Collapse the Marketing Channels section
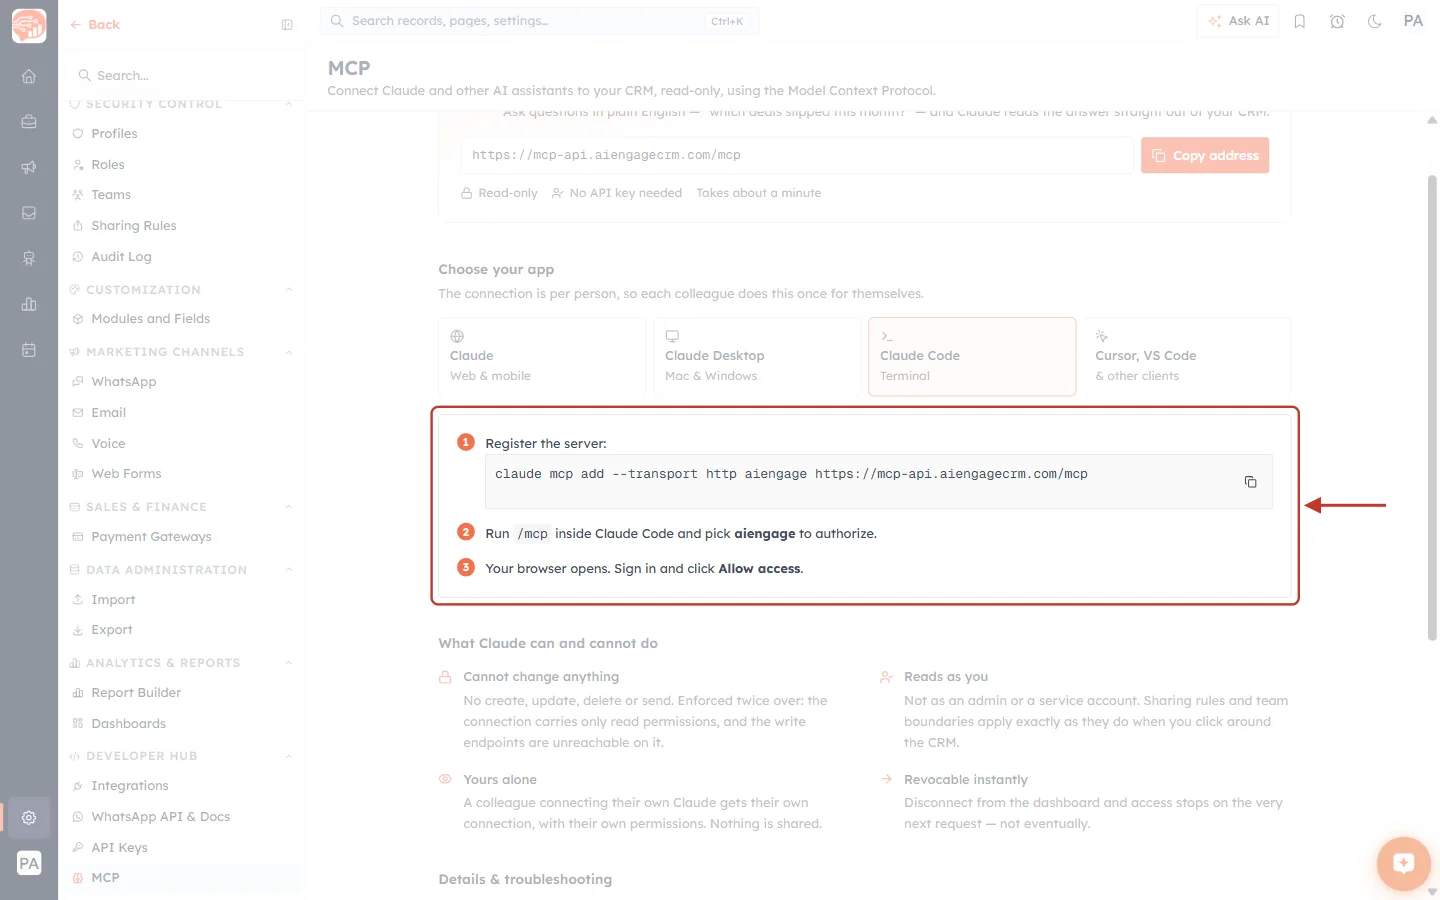 coord(289,352)
